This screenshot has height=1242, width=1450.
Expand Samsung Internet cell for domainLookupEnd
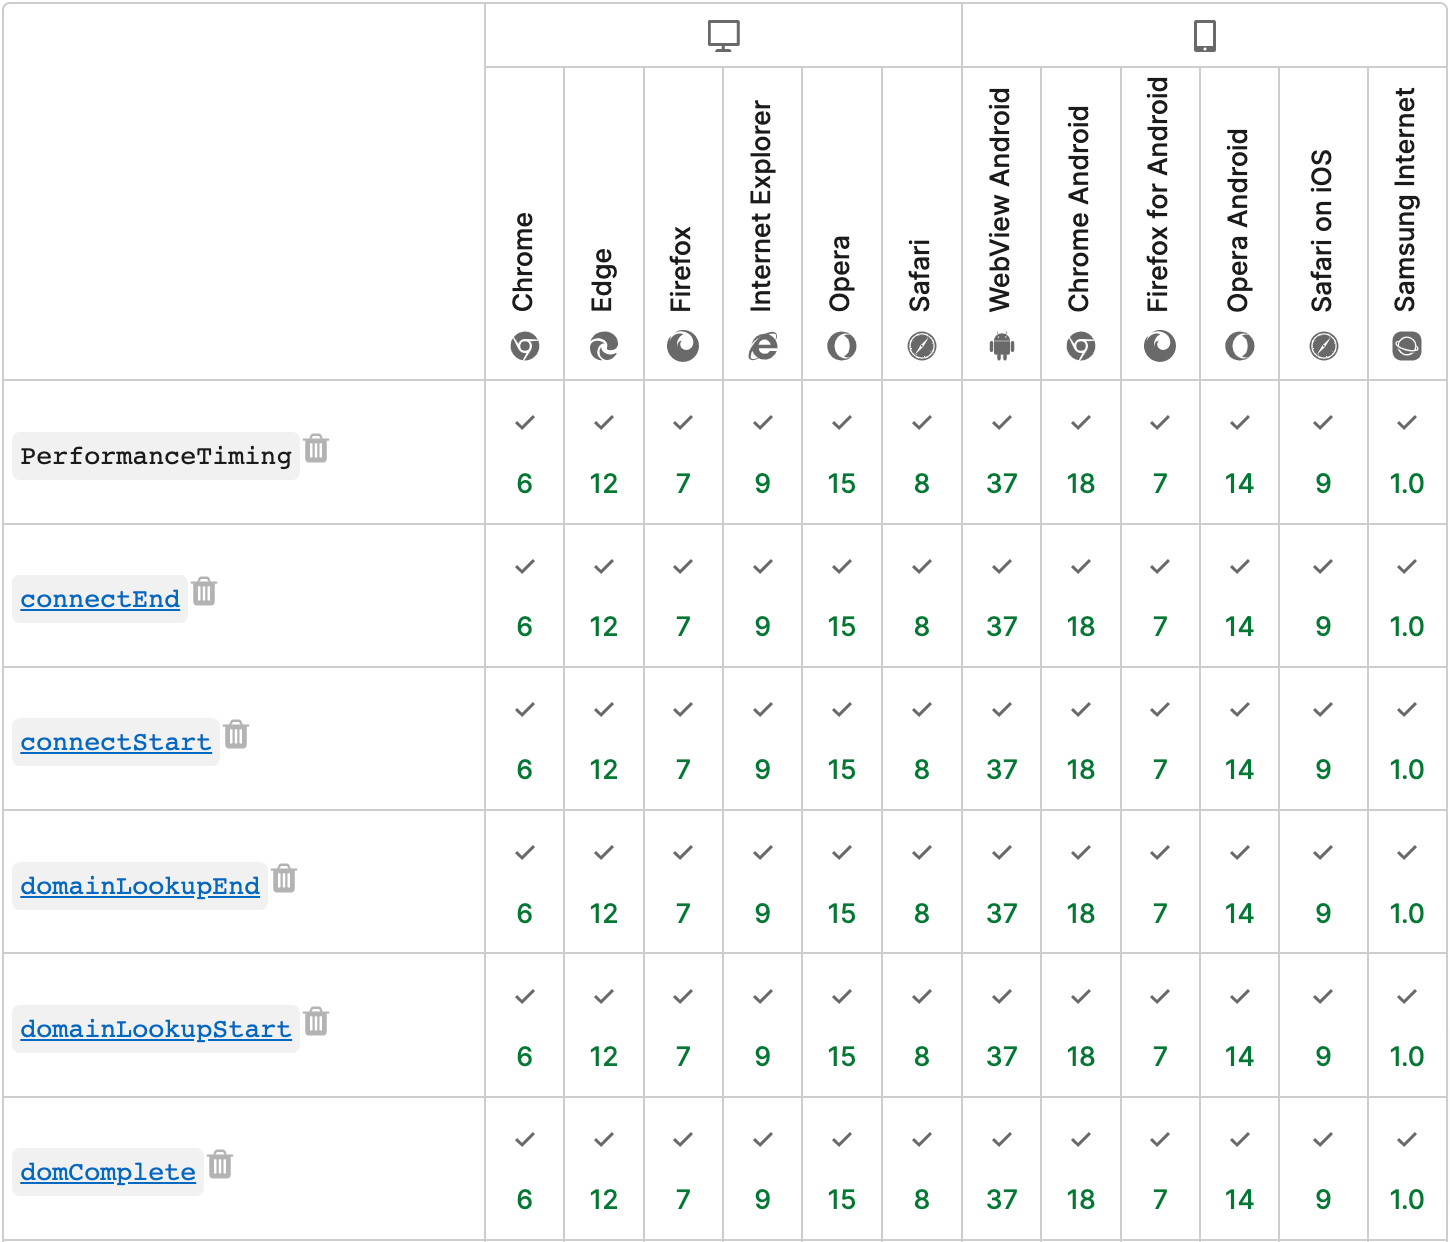pyautogui.click(x=1406, y=882)
